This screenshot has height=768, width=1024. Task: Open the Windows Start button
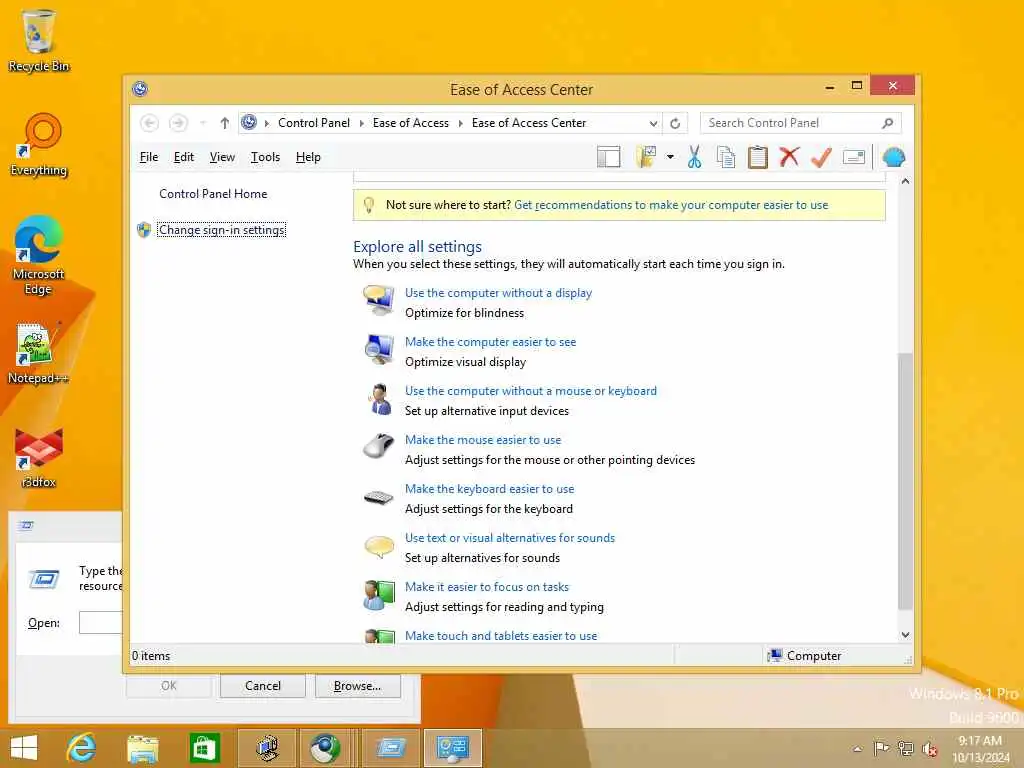click(24, 748)
